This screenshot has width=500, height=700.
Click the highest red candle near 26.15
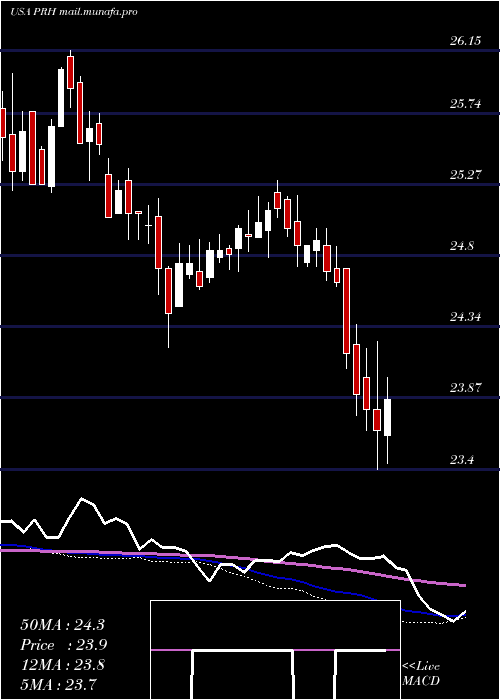click(71, 72)
